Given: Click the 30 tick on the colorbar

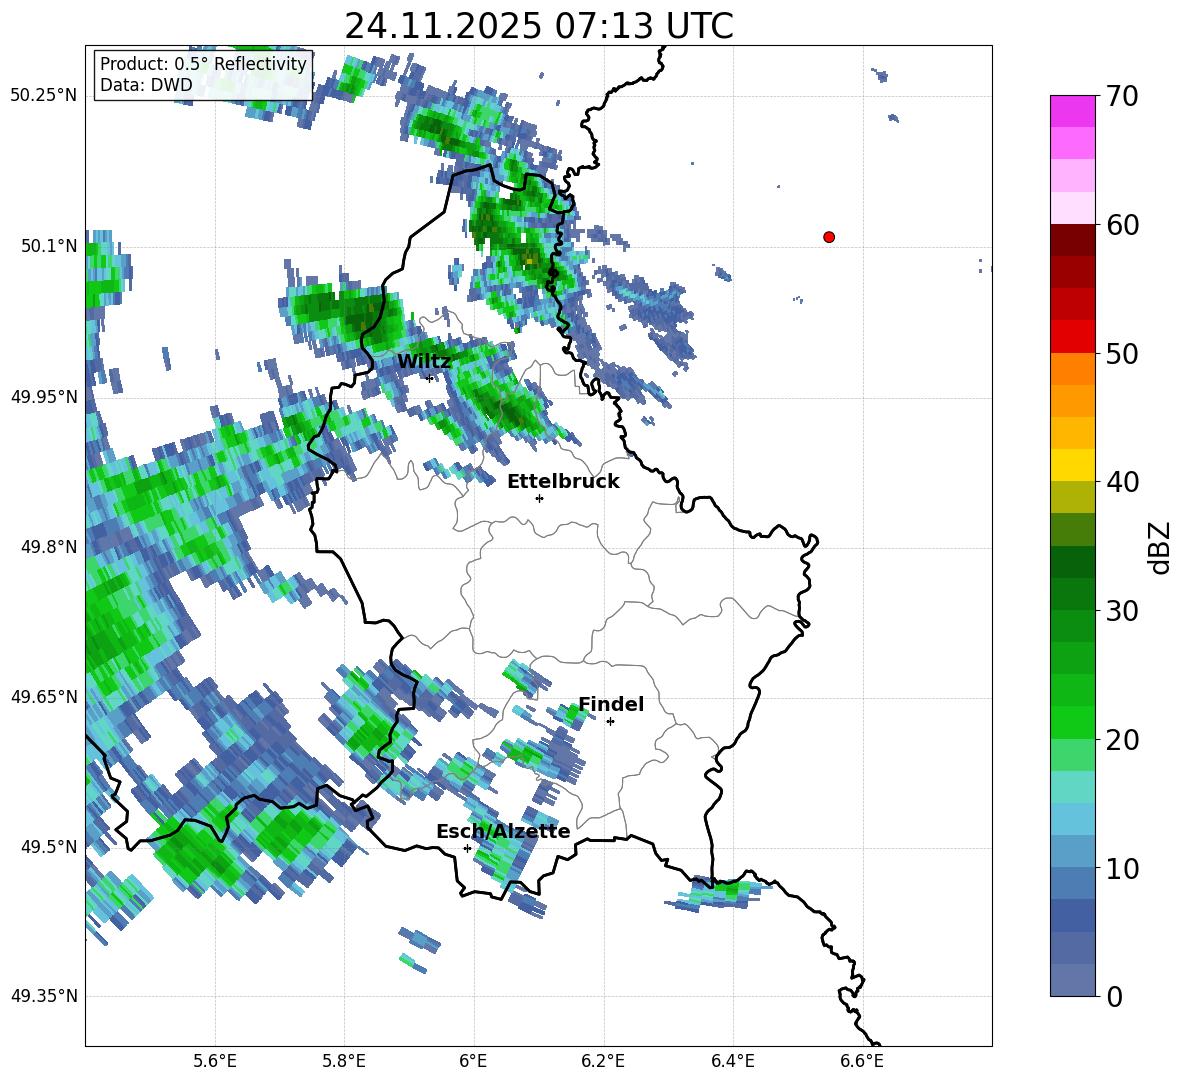Looking at the screenshot, I should tap(1122, 611).
